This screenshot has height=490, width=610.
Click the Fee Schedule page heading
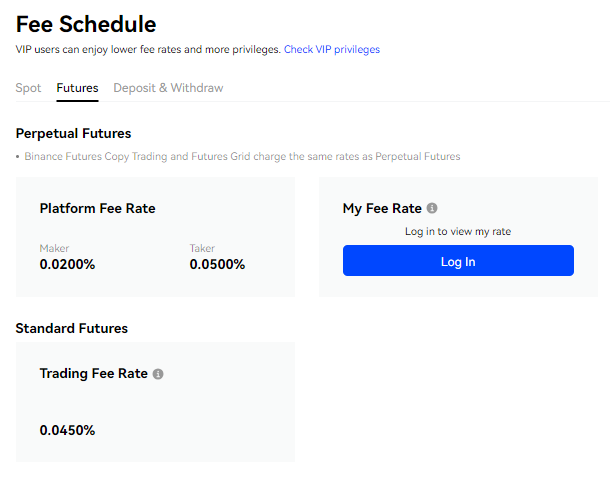coord(86,22)
